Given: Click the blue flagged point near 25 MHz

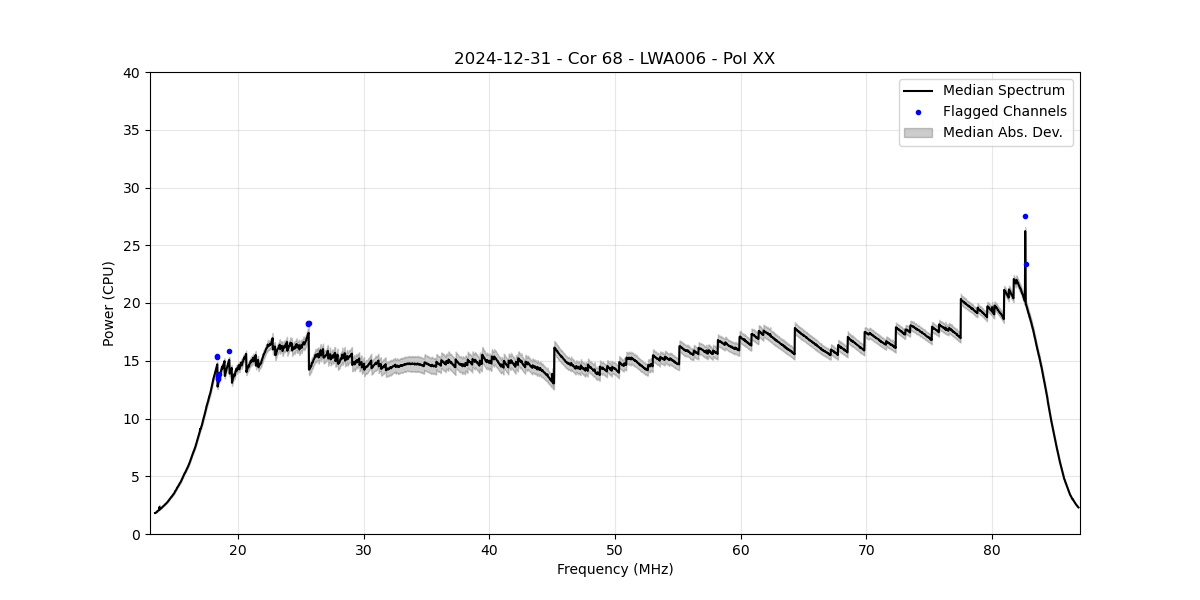Looking at the screenshot, I should tap(308, 324).
